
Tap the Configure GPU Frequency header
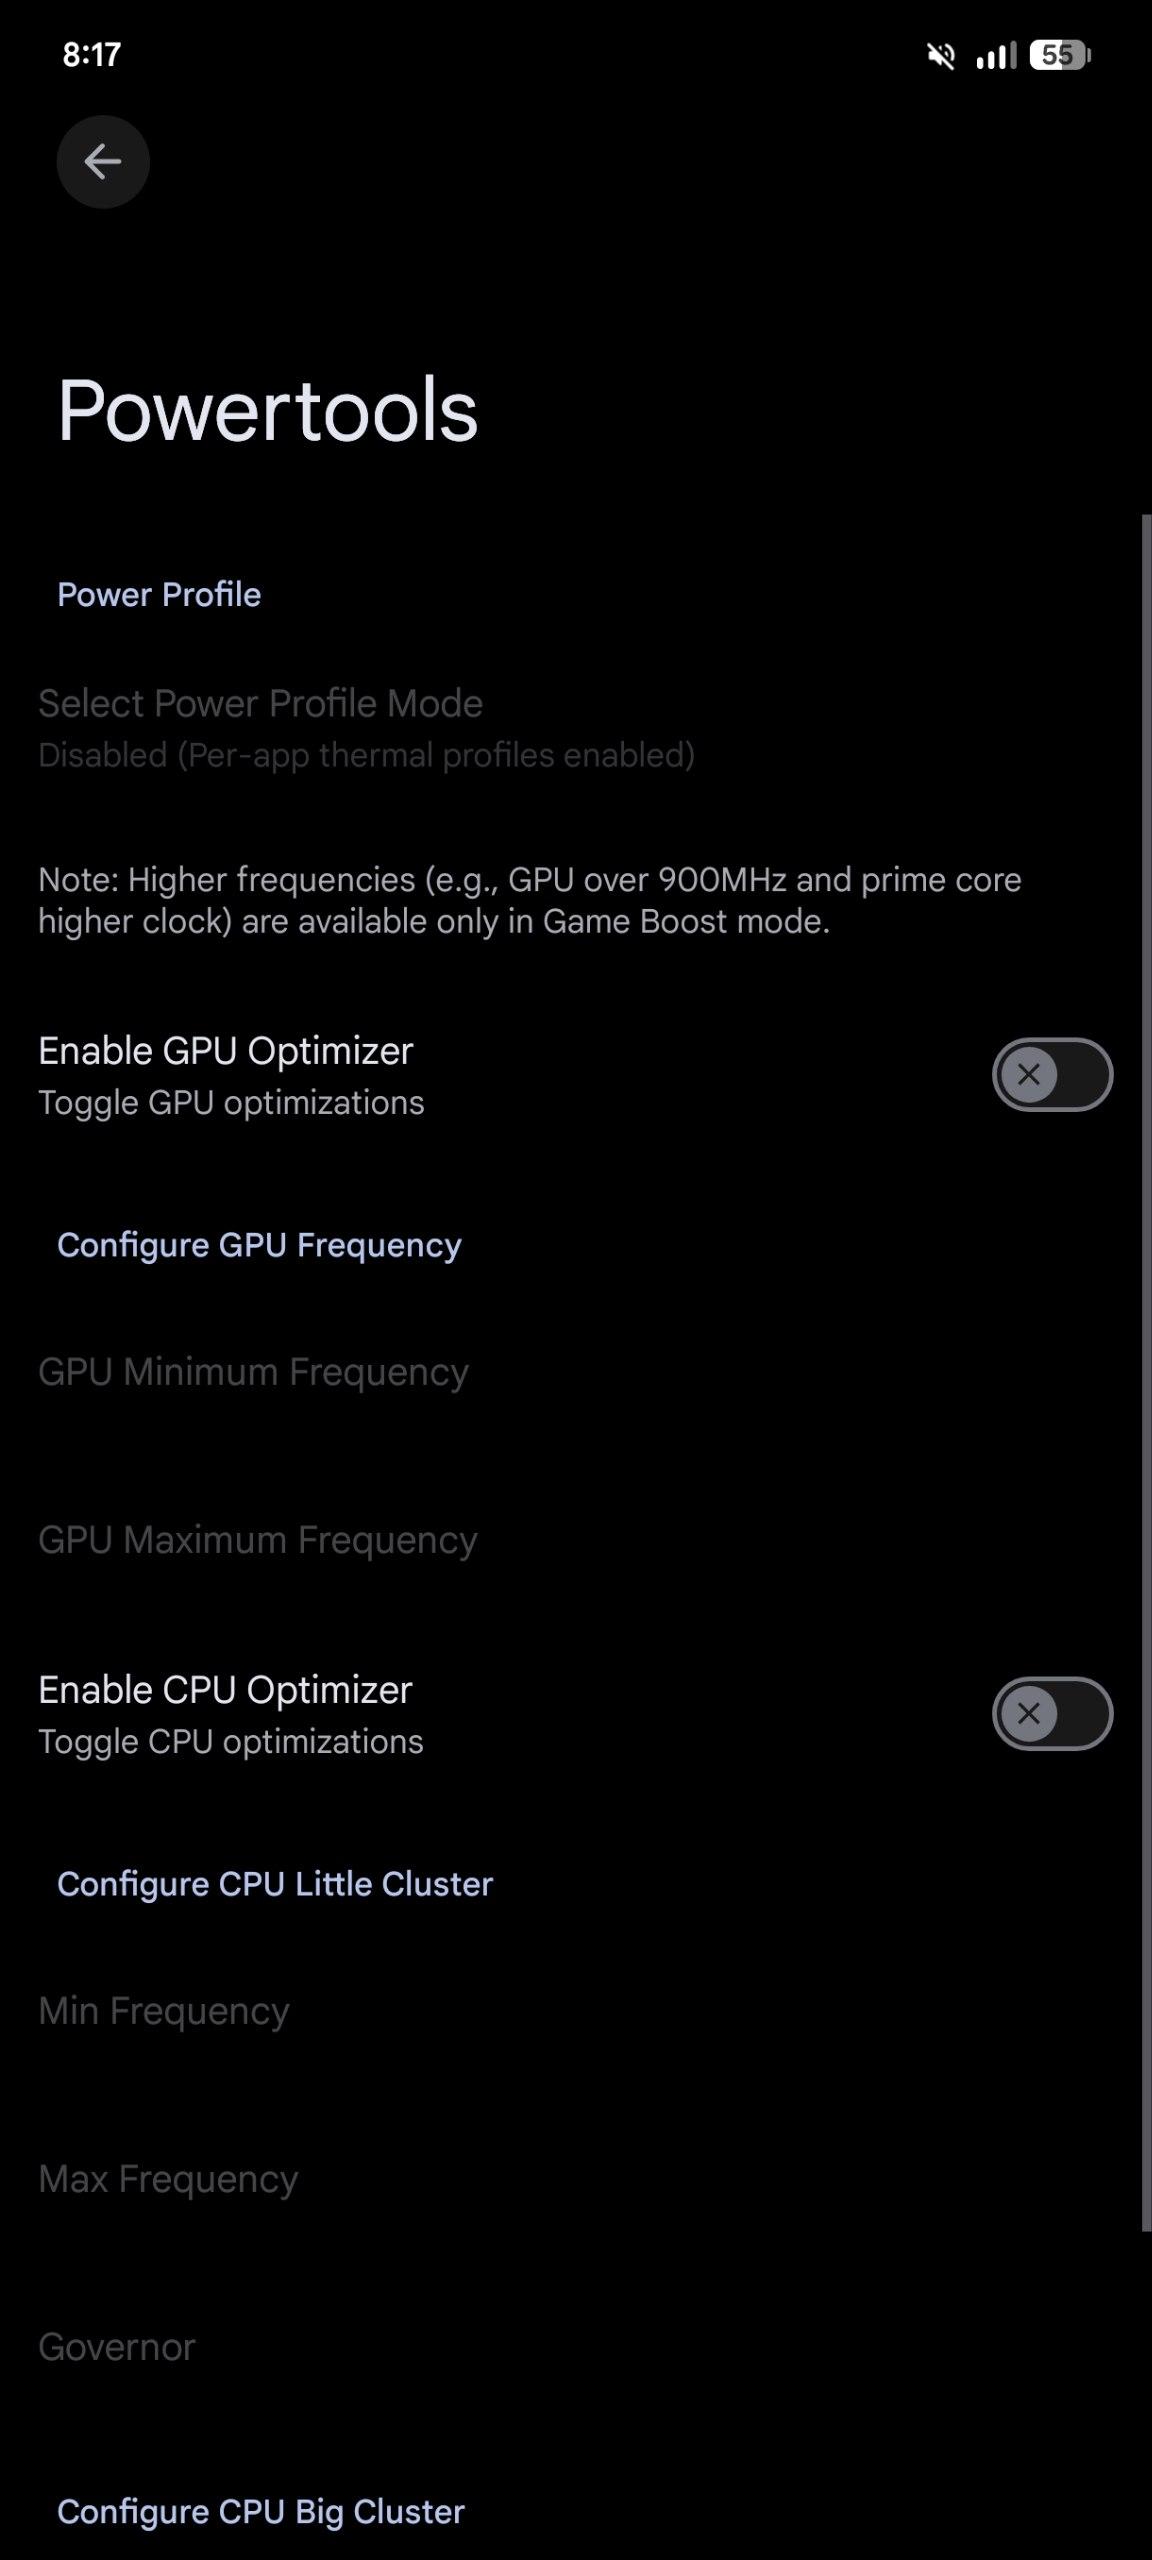[259, 1245]
